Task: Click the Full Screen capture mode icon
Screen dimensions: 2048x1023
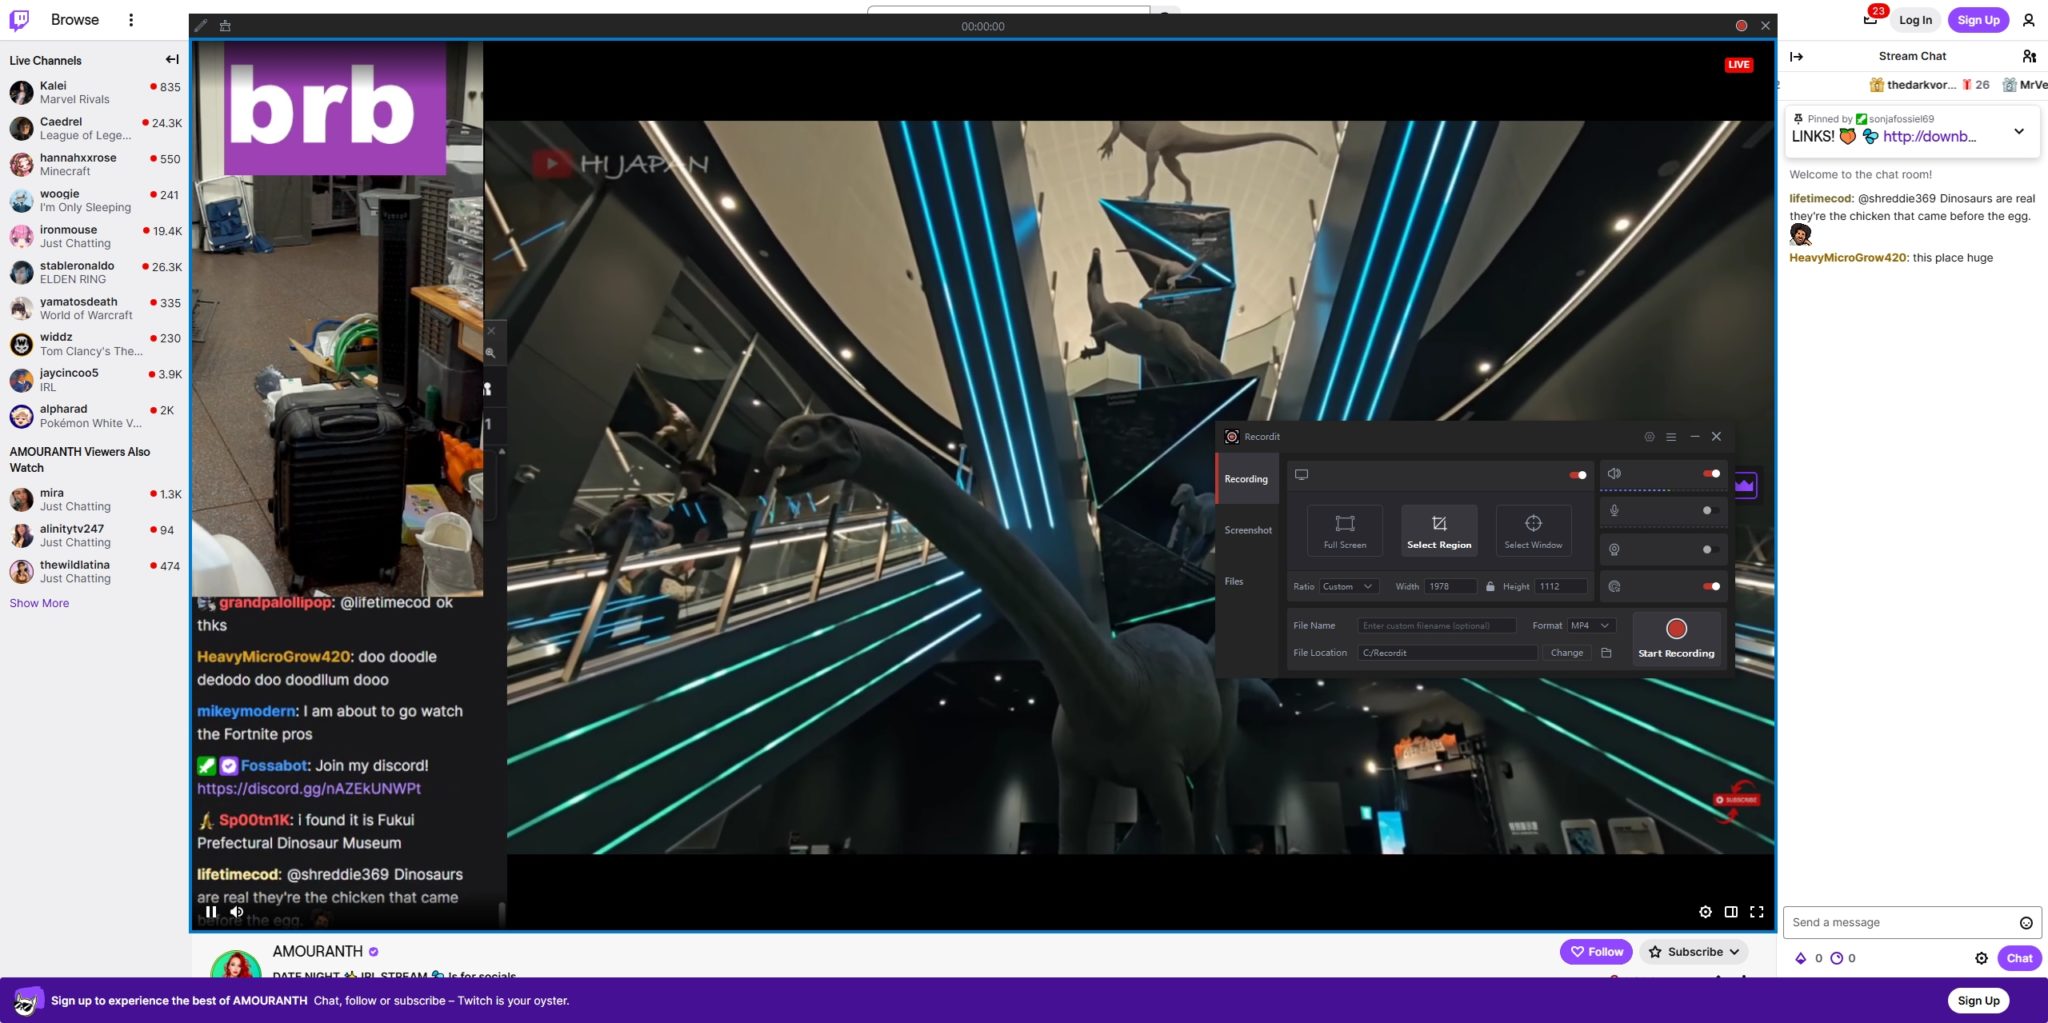Action: [x=1344, y=524]
